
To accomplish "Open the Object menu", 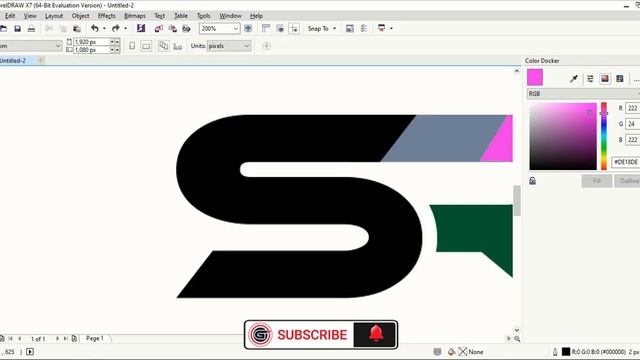I will pyautogui.click(x=80, y=16).
